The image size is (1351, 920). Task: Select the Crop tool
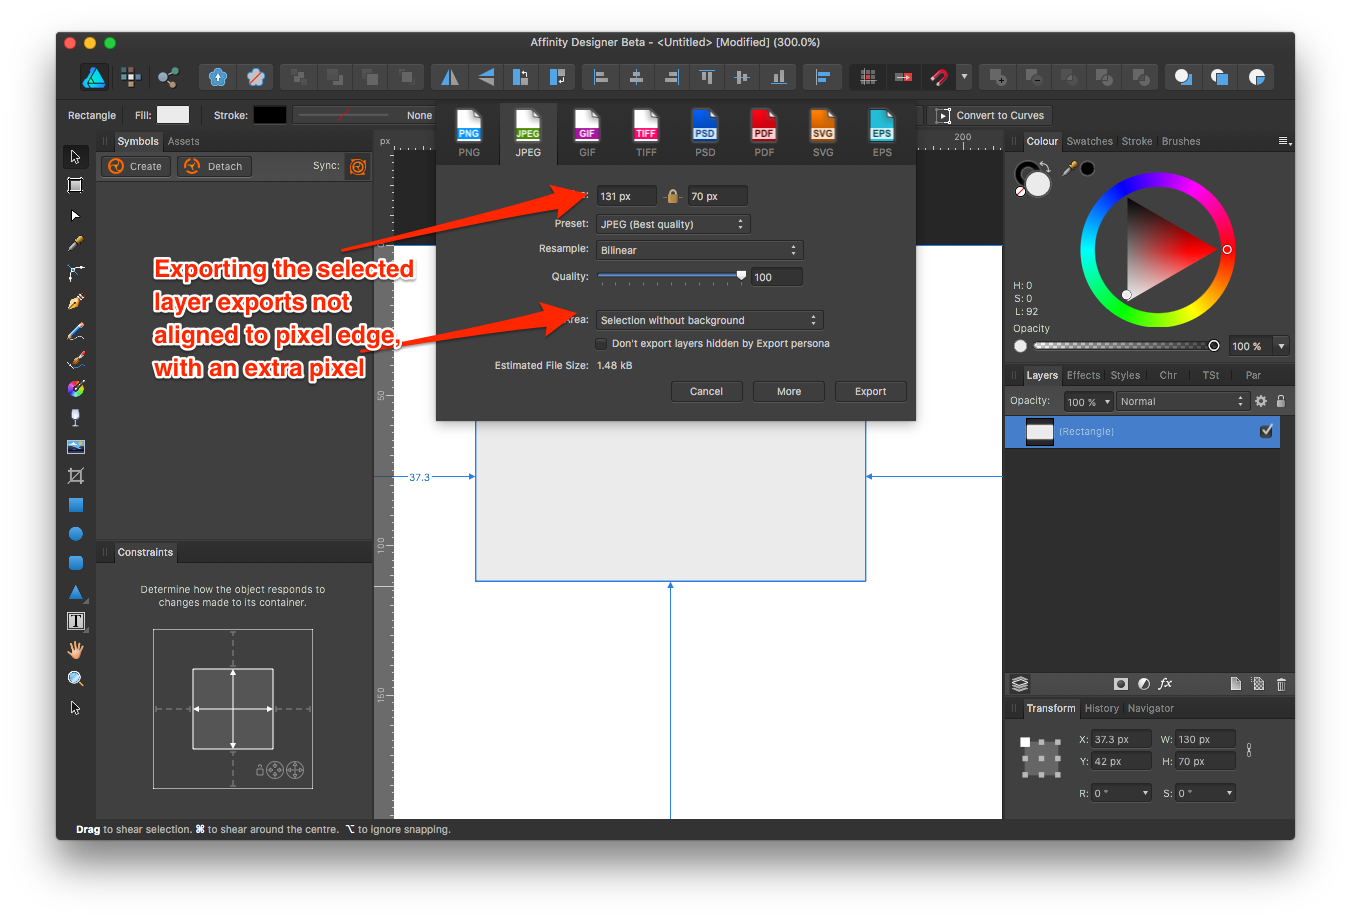click(x=75, y=476)
